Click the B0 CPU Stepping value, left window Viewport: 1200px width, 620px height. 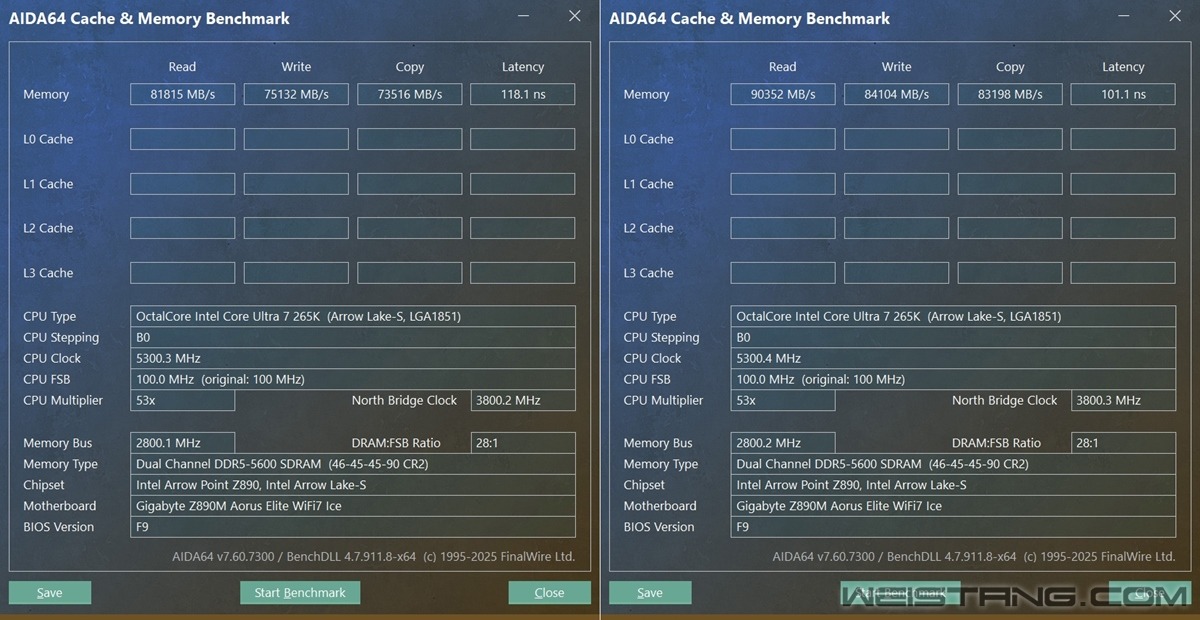(353, 337)
